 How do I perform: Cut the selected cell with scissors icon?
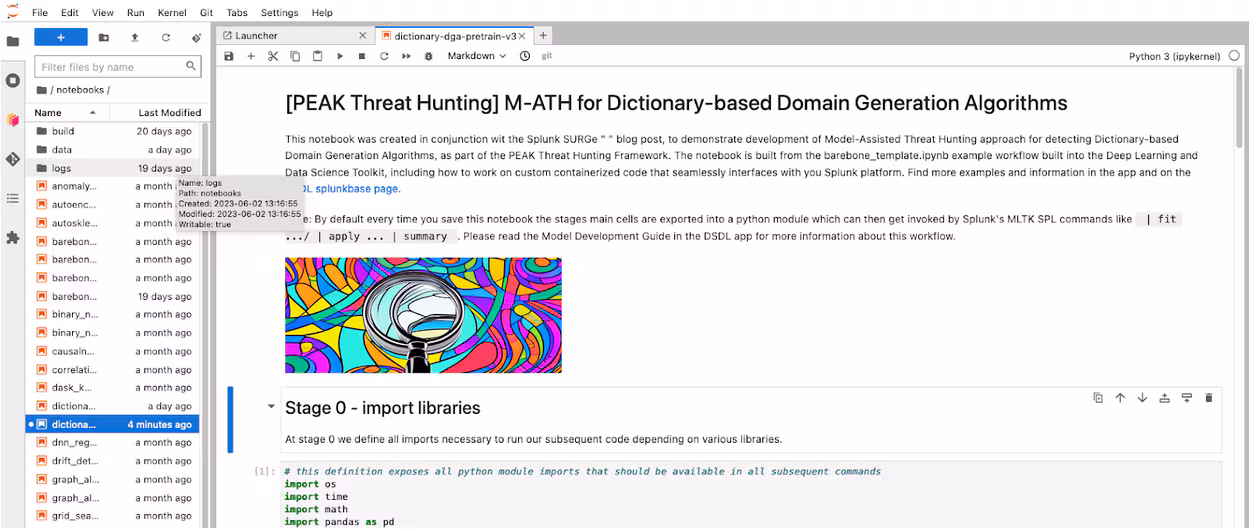point(273,56)
